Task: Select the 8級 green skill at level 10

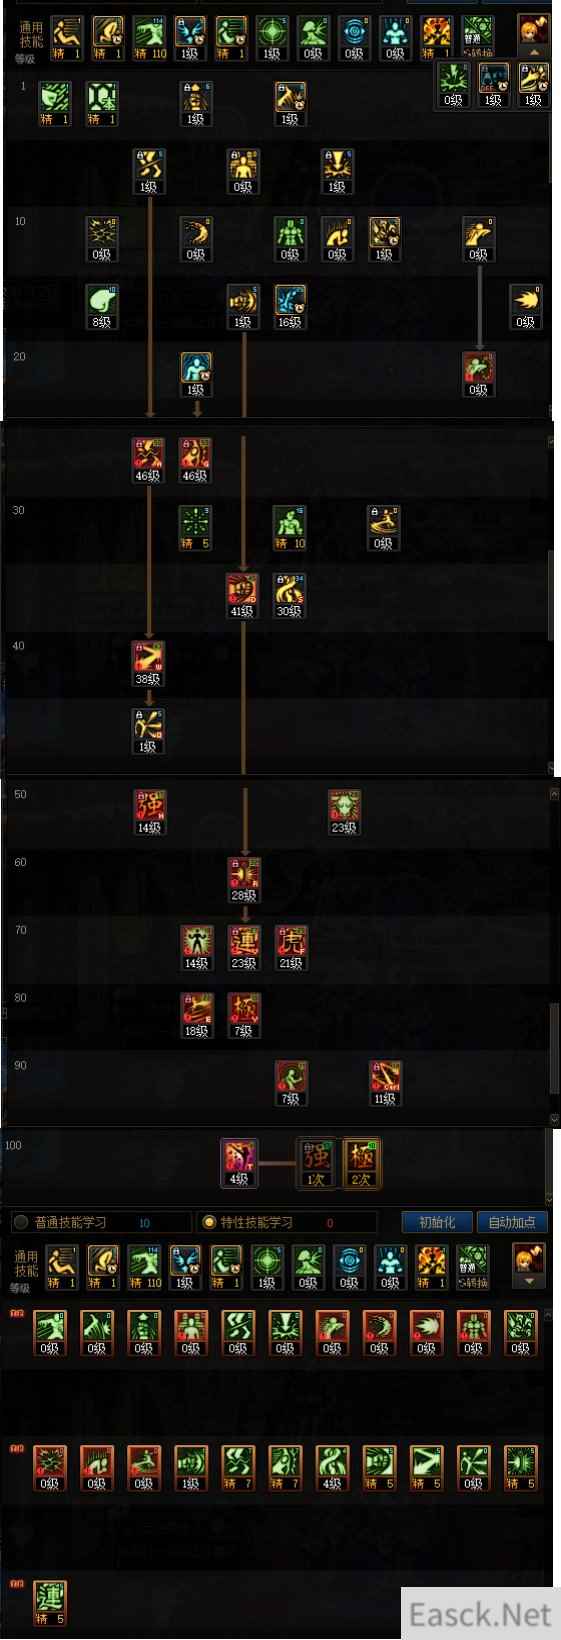Action: click(101, 307)
